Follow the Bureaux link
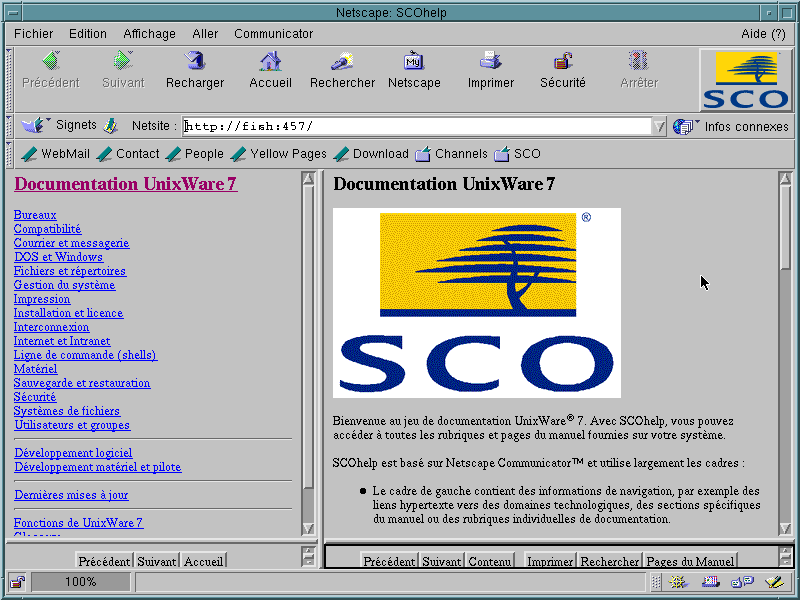Screen dimensions: 800x600 [x=35, y=215]
